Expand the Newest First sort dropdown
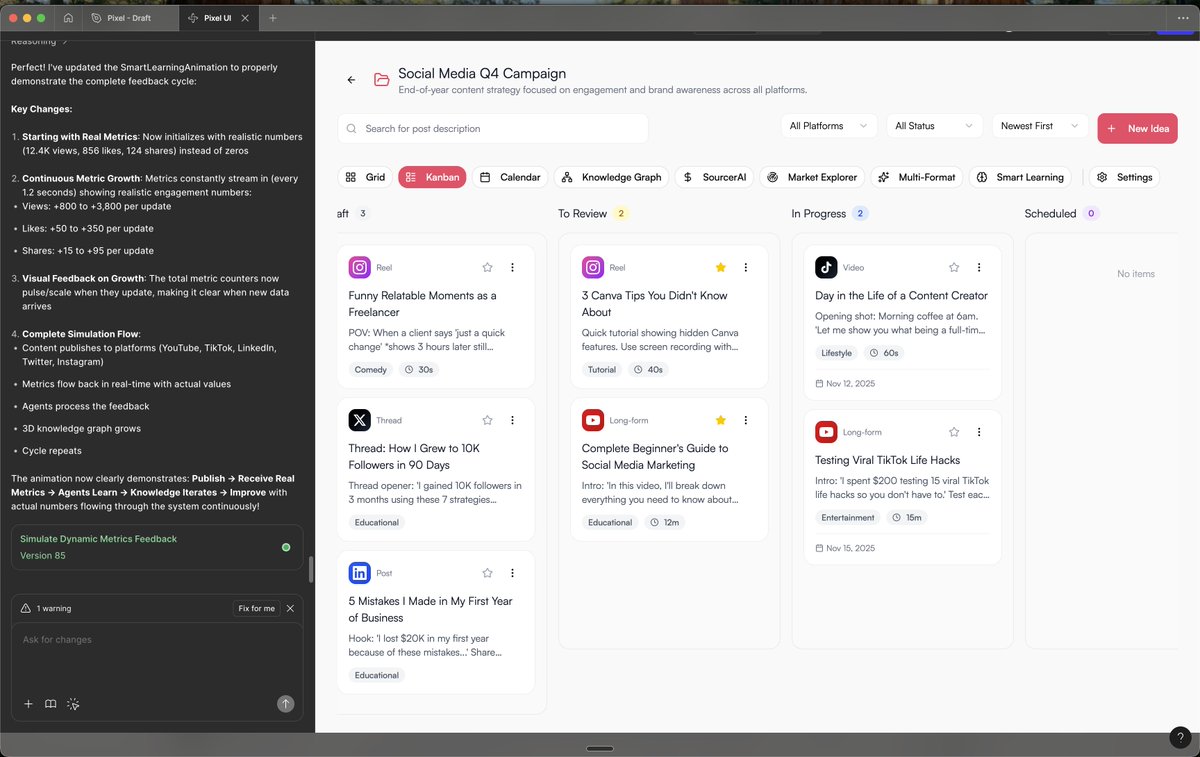This screenshot has height=757, width=1200. pos(1039,126)
